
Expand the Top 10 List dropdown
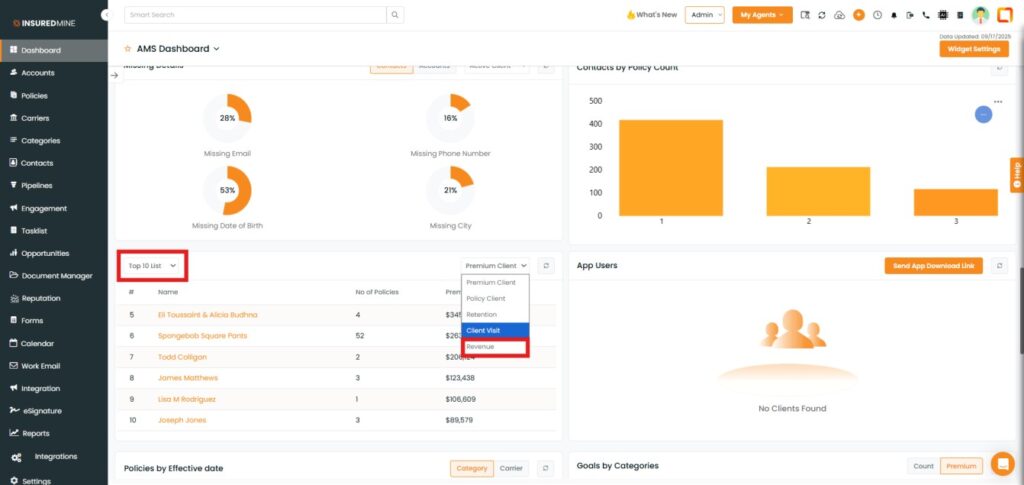pyautogui.click(x=152, y=266)
